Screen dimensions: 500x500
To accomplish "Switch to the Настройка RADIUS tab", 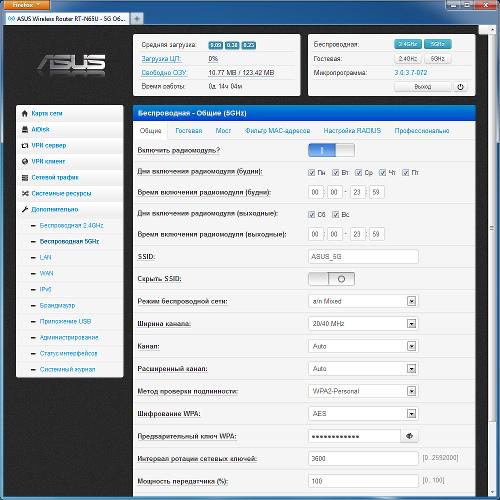I will [352, 131].
